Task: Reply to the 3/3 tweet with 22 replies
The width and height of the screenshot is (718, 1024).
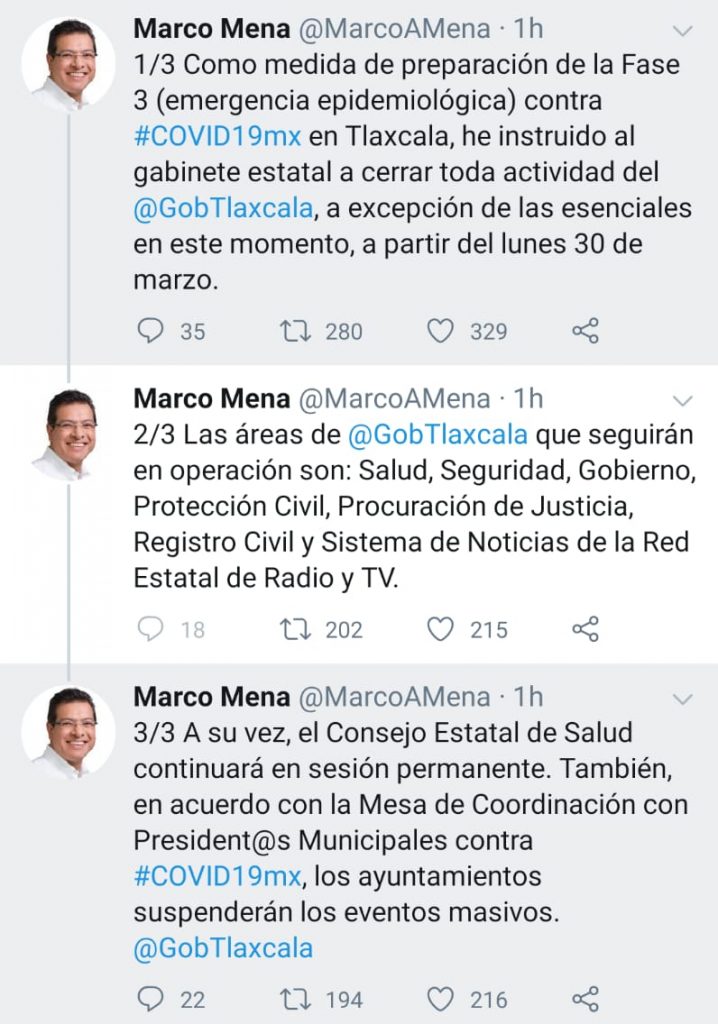Action: click(x=149, y=998)
